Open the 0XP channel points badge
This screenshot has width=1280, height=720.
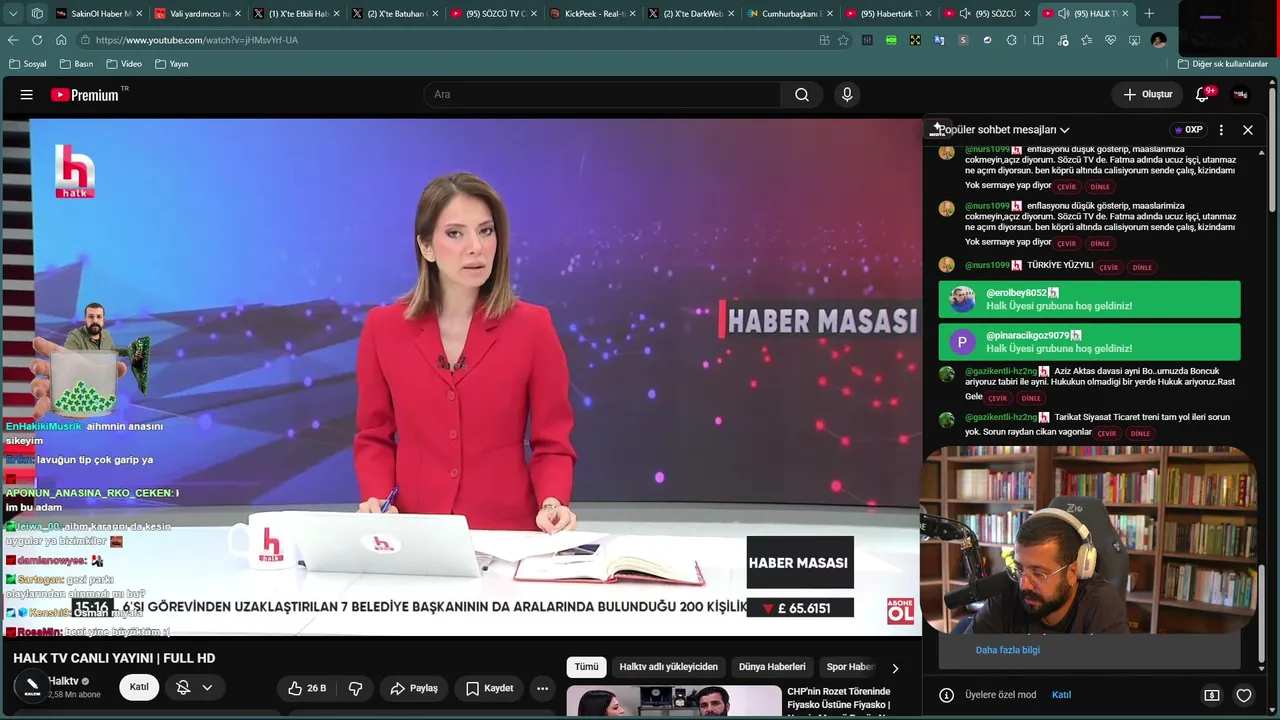click(x=1189, y=130)
